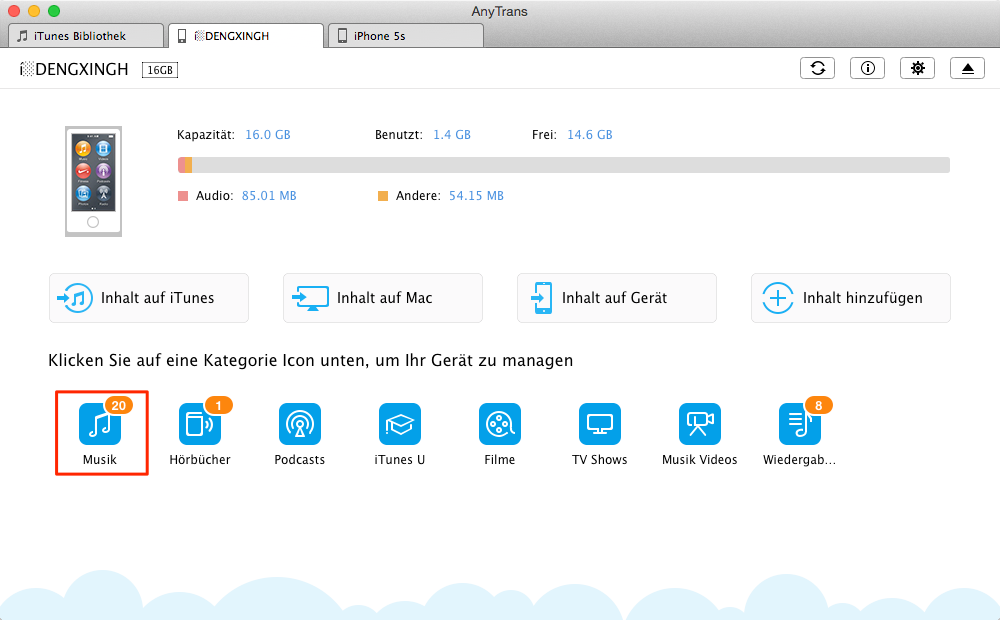1000x620 pixels.
Task: Switch to iPhone 5s tab
Action: tap(406, 36)
